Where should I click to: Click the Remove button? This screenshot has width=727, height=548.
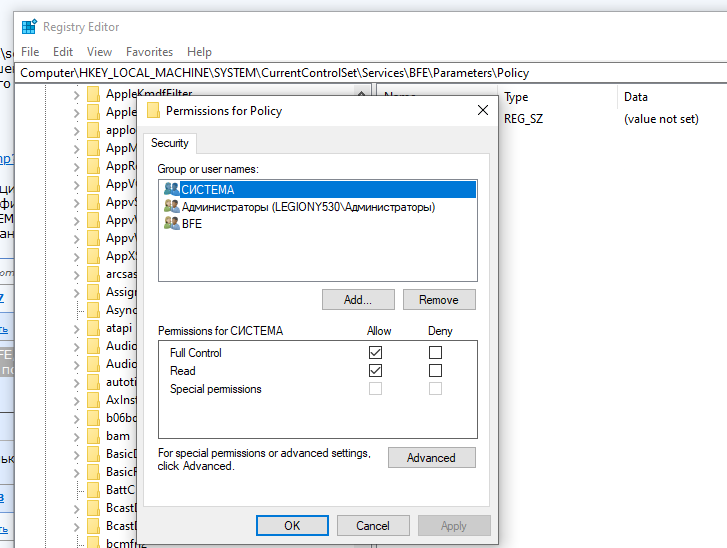[x=439, y=299]
